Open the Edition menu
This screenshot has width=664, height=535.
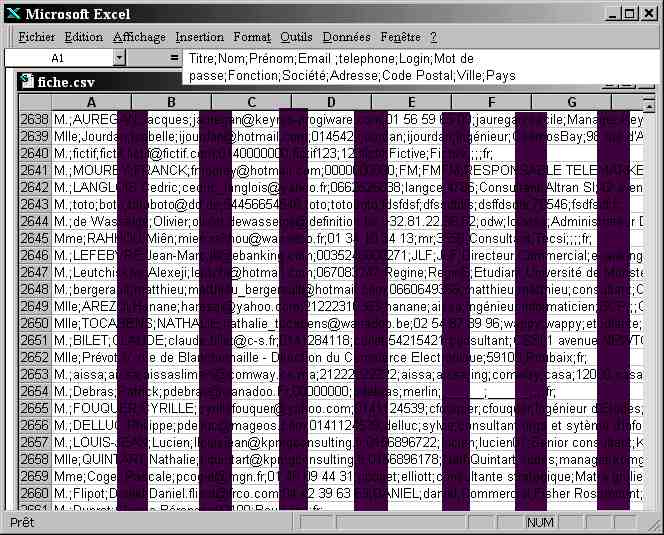click(x=84, y=37)
